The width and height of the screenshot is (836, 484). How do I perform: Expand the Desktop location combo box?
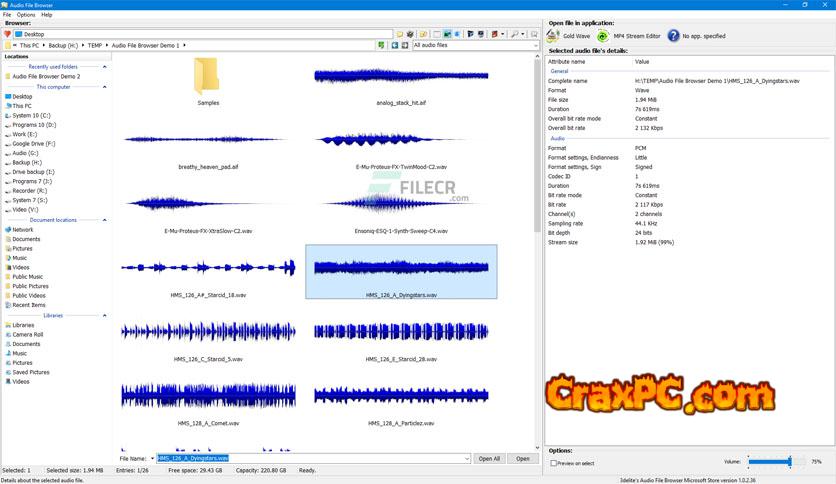389,34
